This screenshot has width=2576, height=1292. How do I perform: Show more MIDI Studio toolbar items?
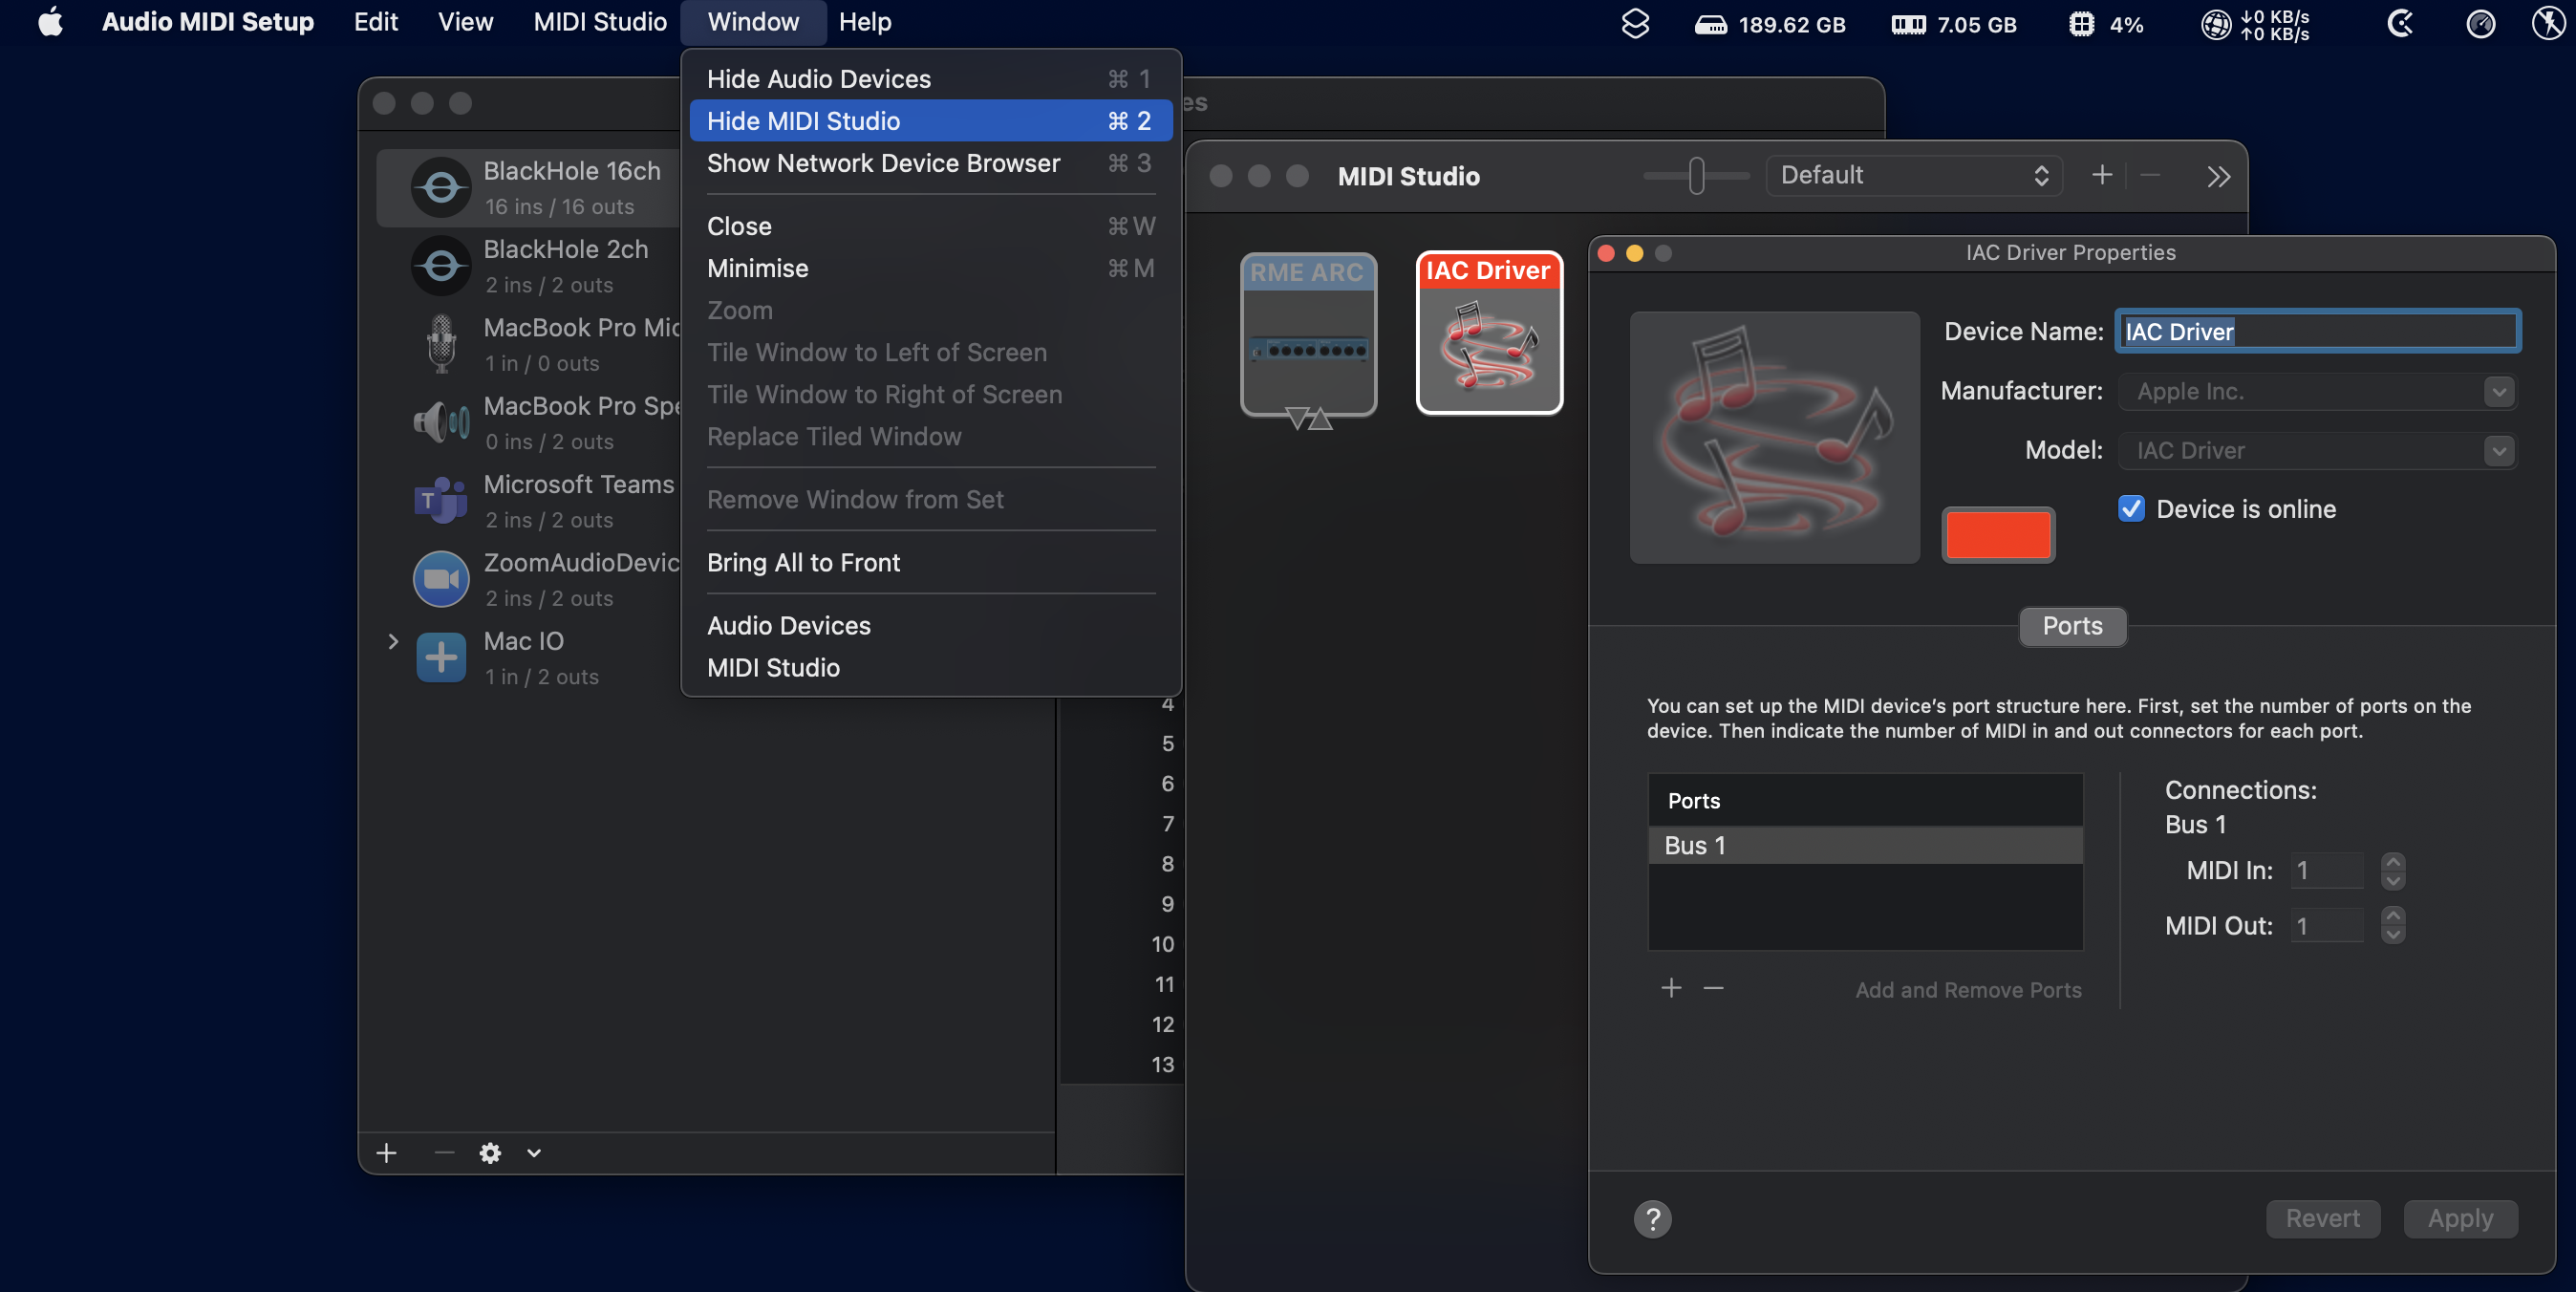tap(2219, 177)
